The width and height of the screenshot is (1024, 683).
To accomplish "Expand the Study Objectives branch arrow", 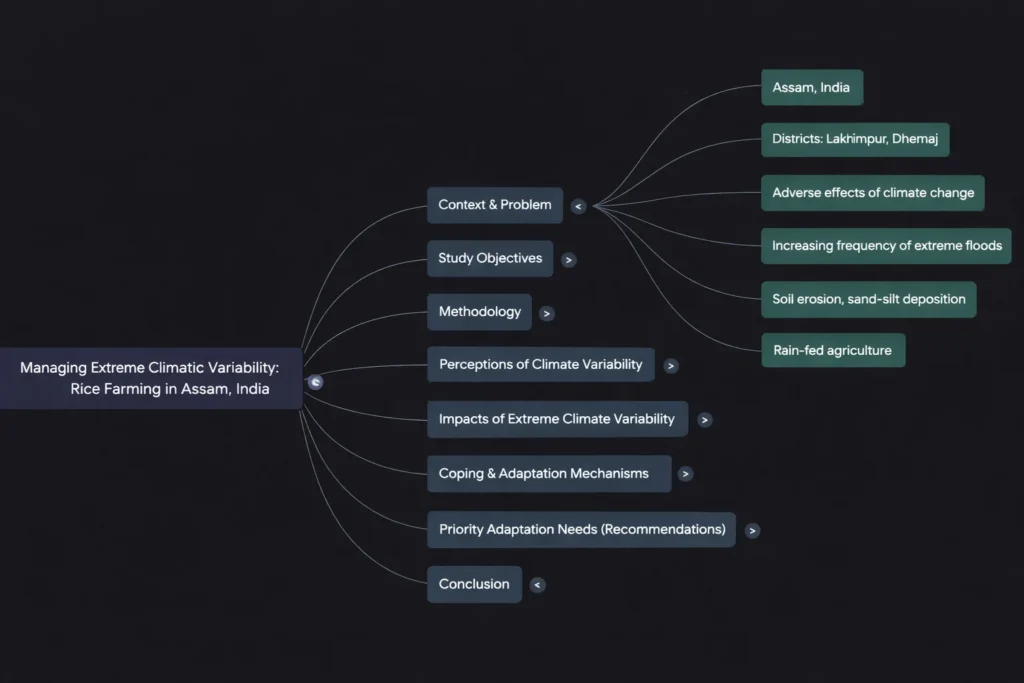I will (x=569, y=260).
